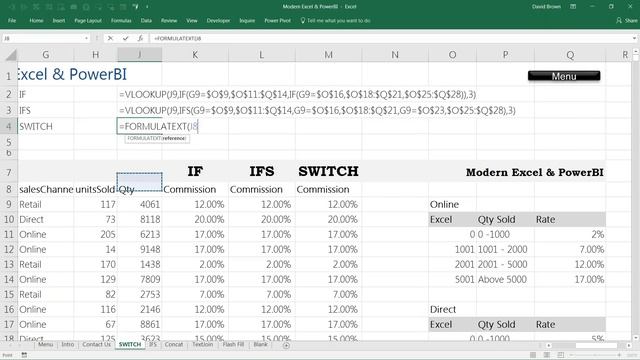Image resolution: width=640 pixels, height=360 pixels.
Task: Click the vertical scrollbar up arrow
Action: [636, 51]
